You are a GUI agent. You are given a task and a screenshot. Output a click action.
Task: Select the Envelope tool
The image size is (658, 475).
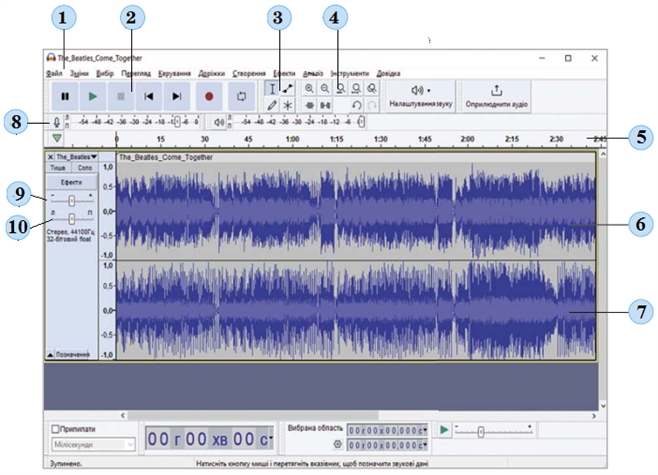(x=288, y=89)
